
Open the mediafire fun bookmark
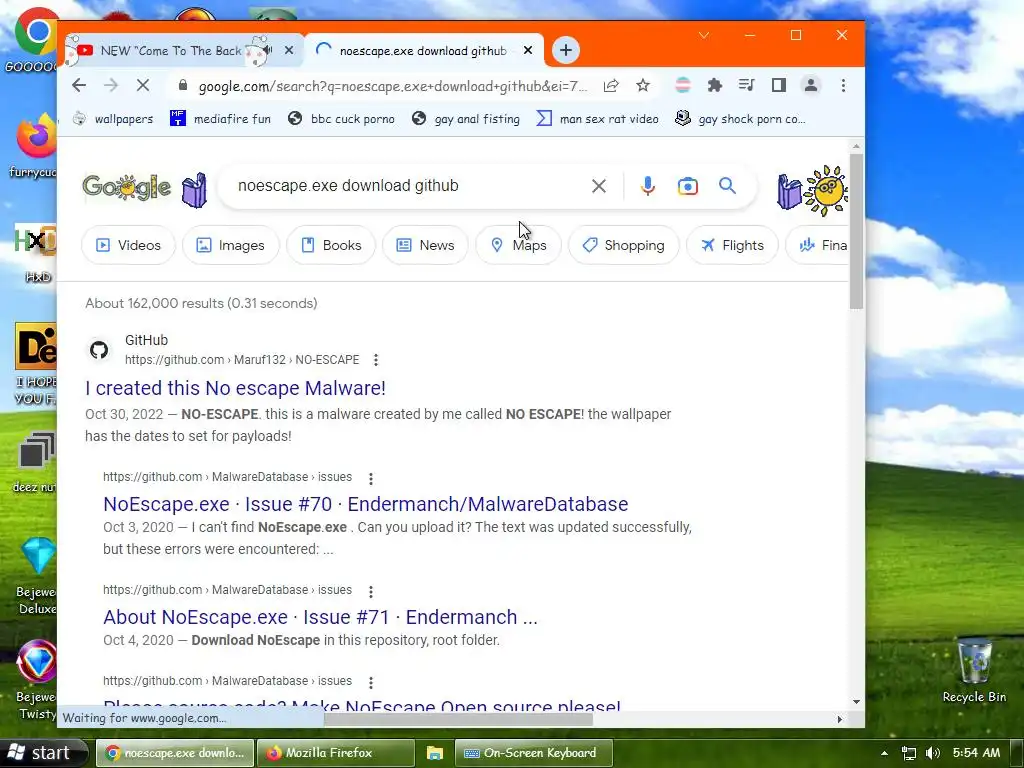click(220, 119)
